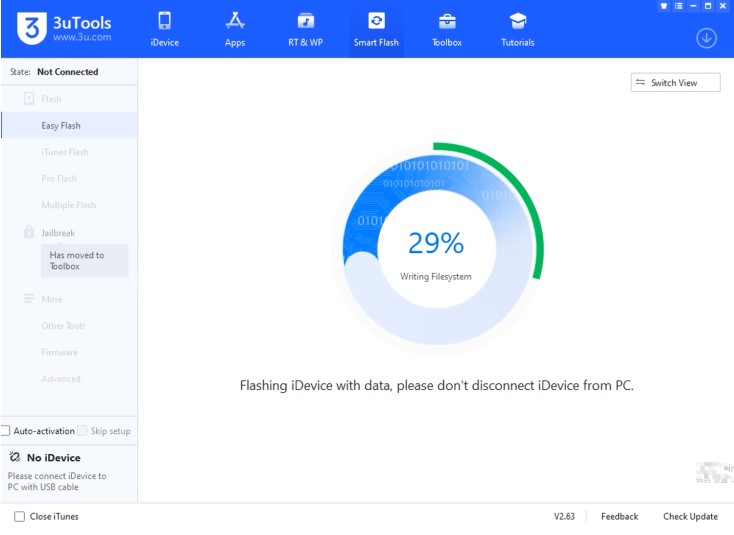
Task: Open the iDevice section icon
Action: point(165,21)
